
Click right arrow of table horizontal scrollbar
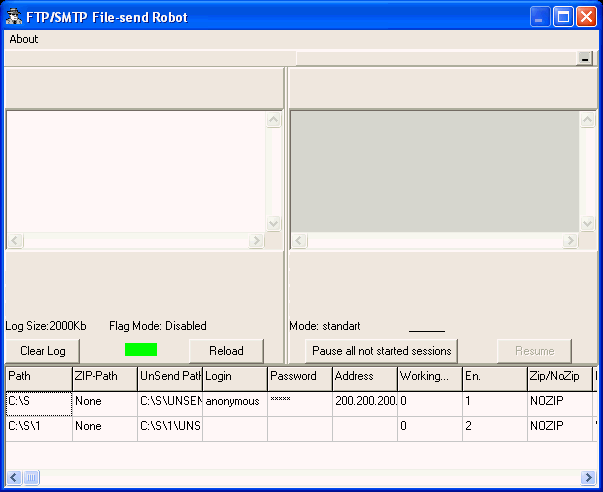(x=588, y=477)
